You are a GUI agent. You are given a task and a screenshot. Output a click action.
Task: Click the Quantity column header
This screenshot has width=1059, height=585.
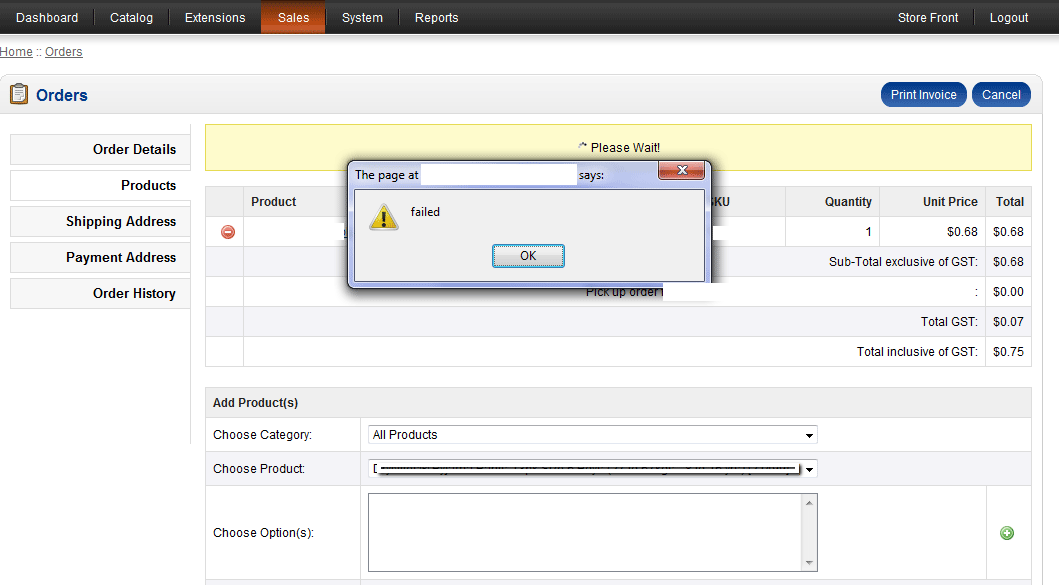click(848, 201)
